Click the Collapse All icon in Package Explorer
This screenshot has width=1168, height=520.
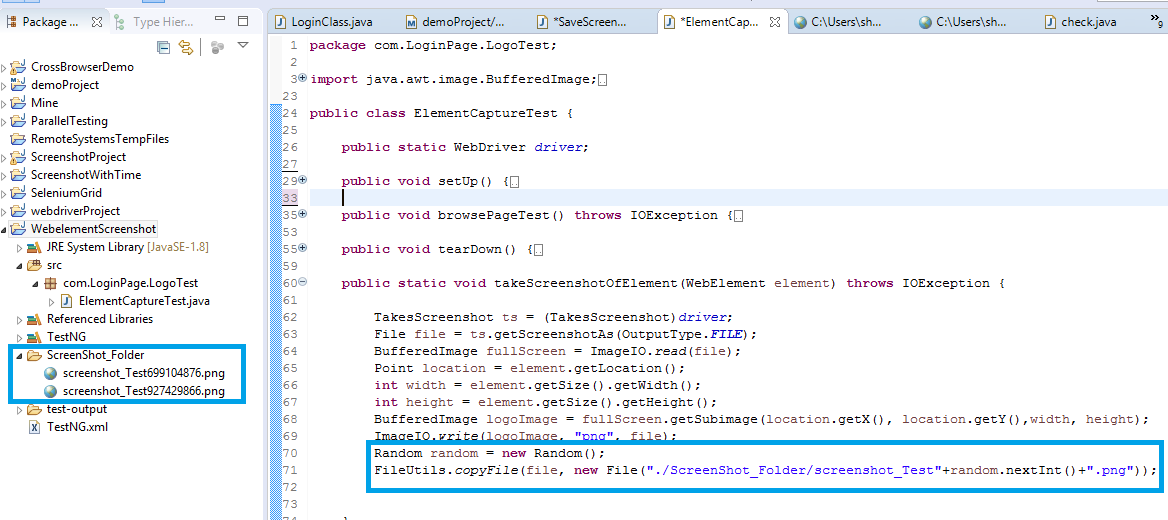click(164, 48)
